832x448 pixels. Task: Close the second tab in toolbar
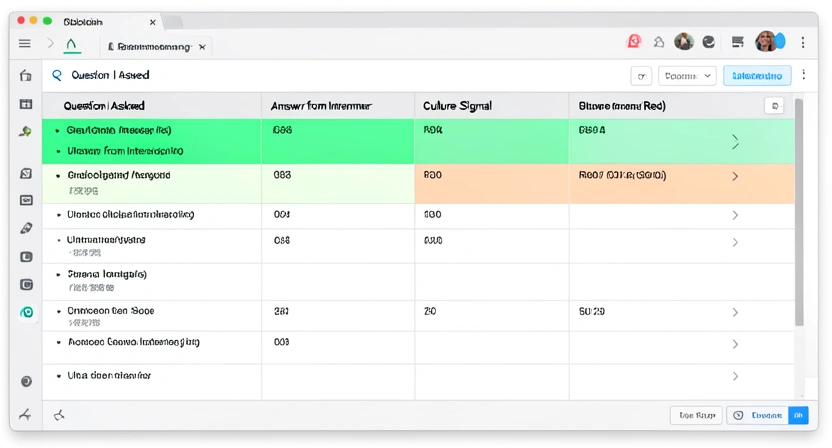tap(202, 47)
